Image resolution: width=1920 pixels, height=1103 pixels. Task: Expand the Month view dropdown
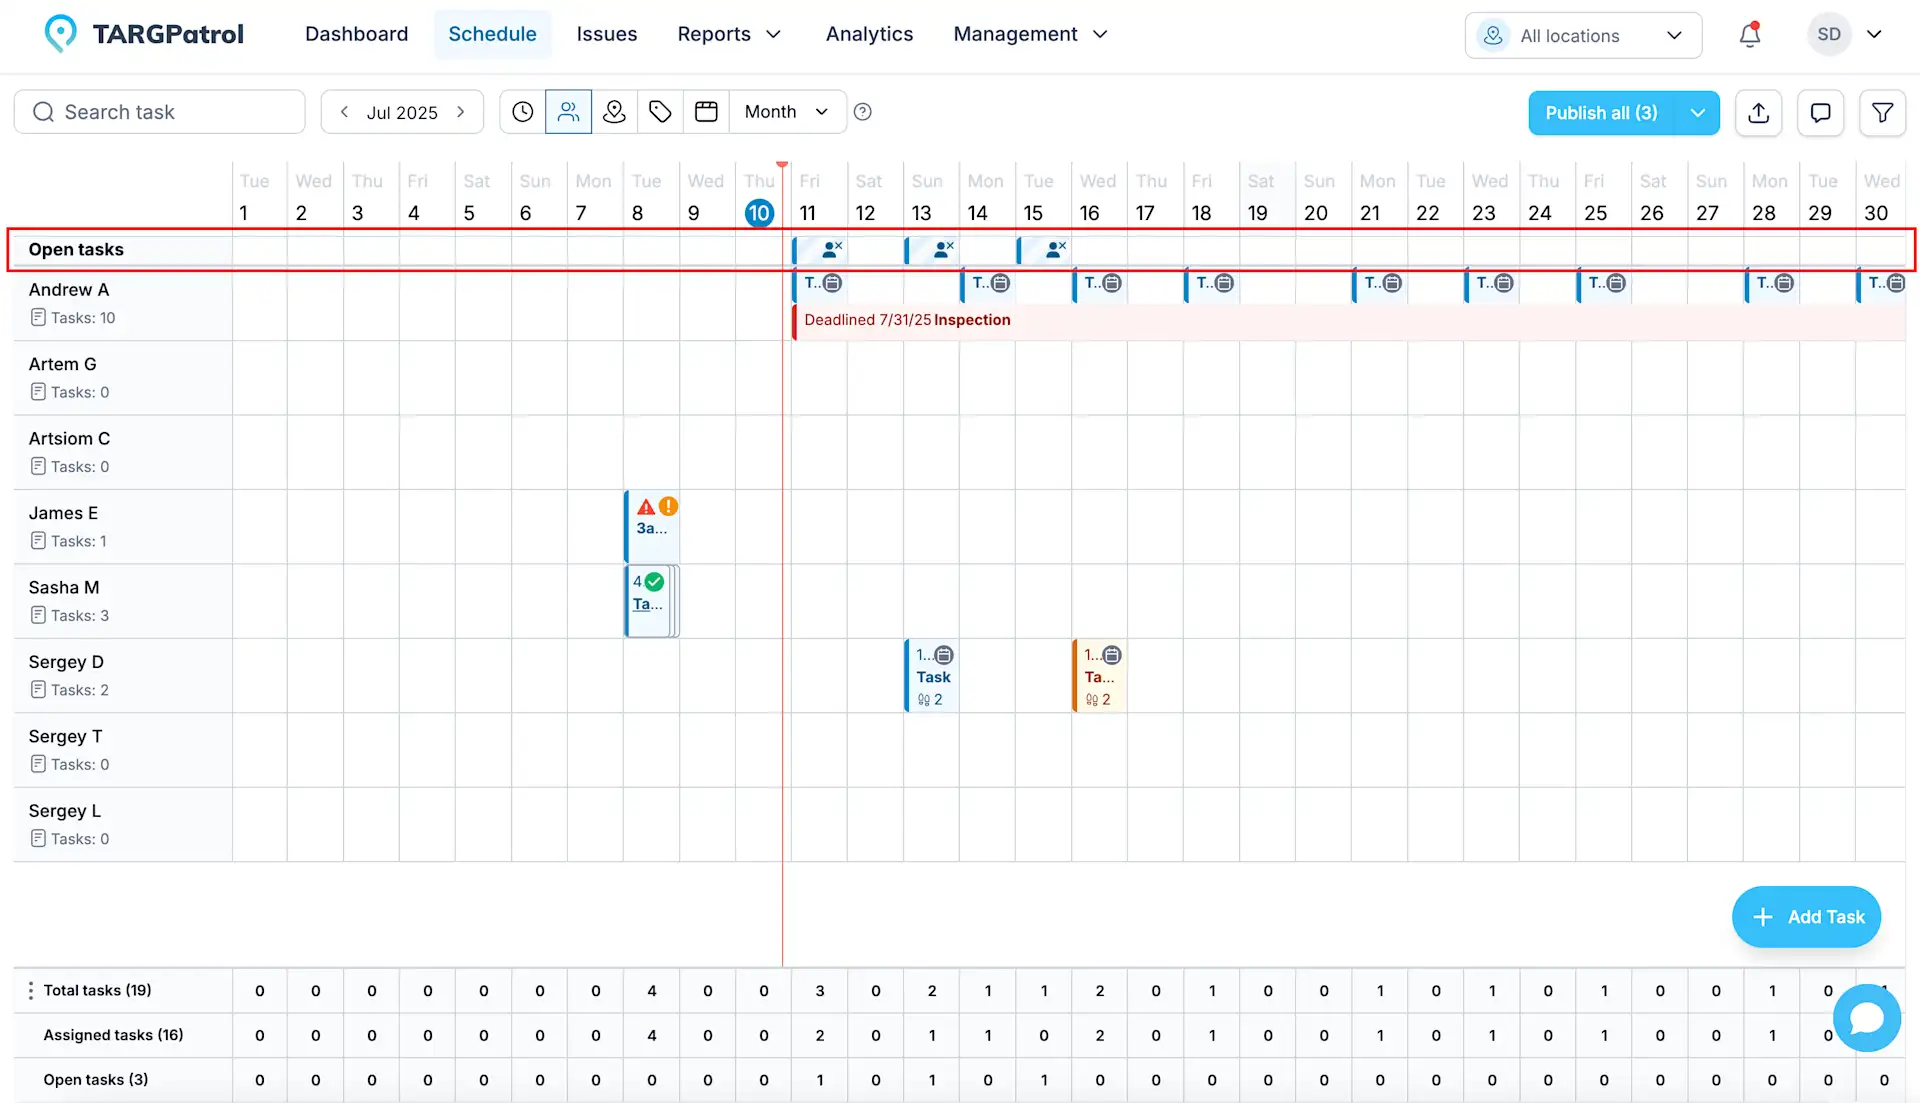point(787,112)
